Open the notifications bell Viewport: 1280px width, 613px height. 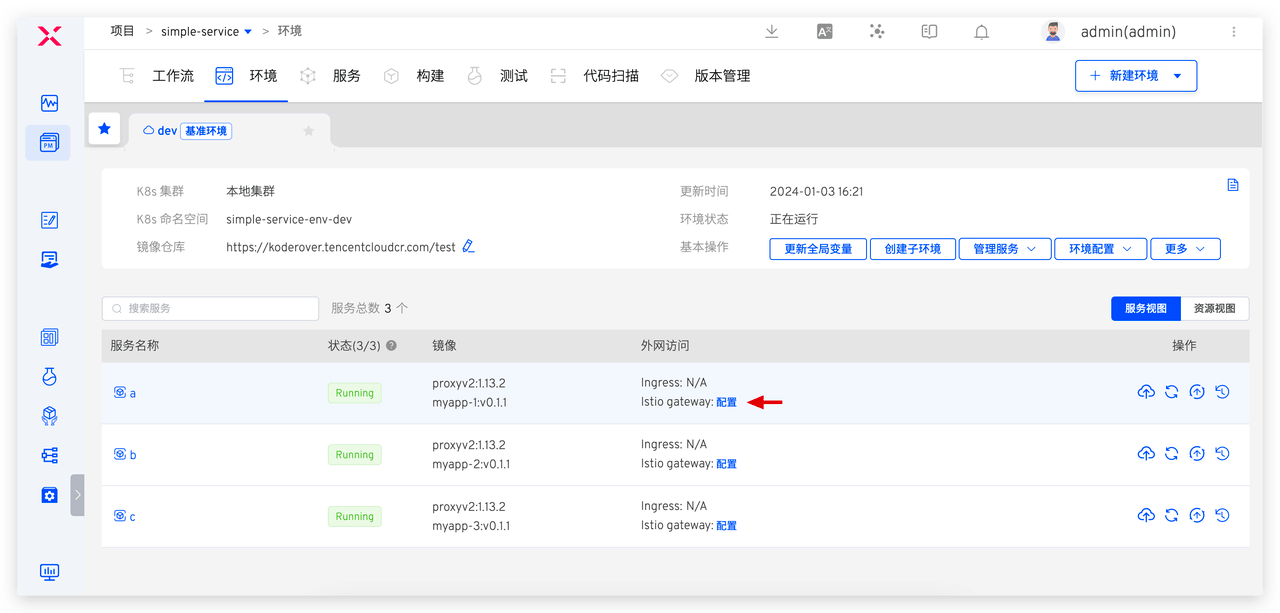982,32
